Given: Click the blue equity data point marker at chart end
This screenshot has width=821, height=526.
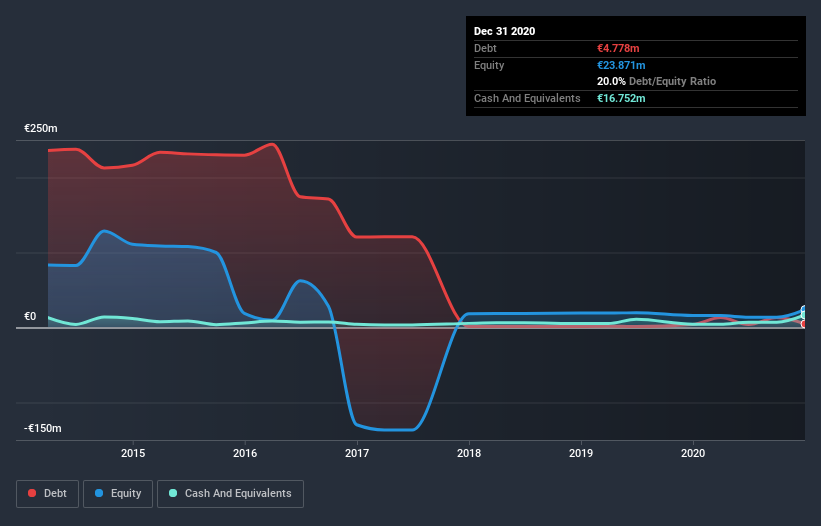Looking at the screenshot, I should coord(804,309).
